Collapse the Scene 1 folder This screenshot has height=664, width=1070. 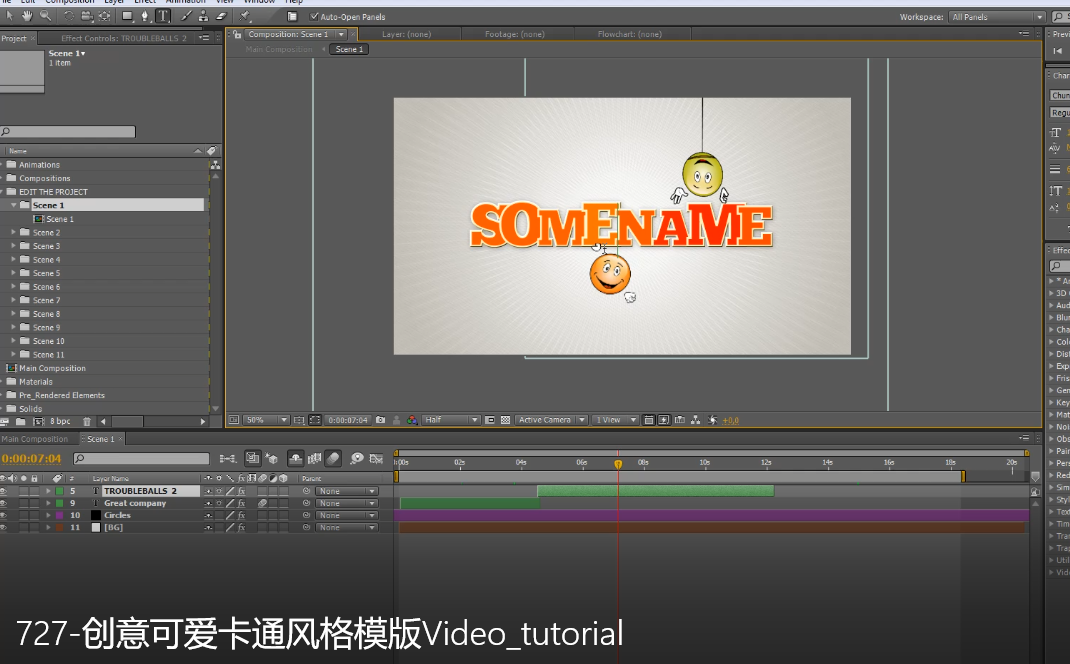(x=13, y=205)
